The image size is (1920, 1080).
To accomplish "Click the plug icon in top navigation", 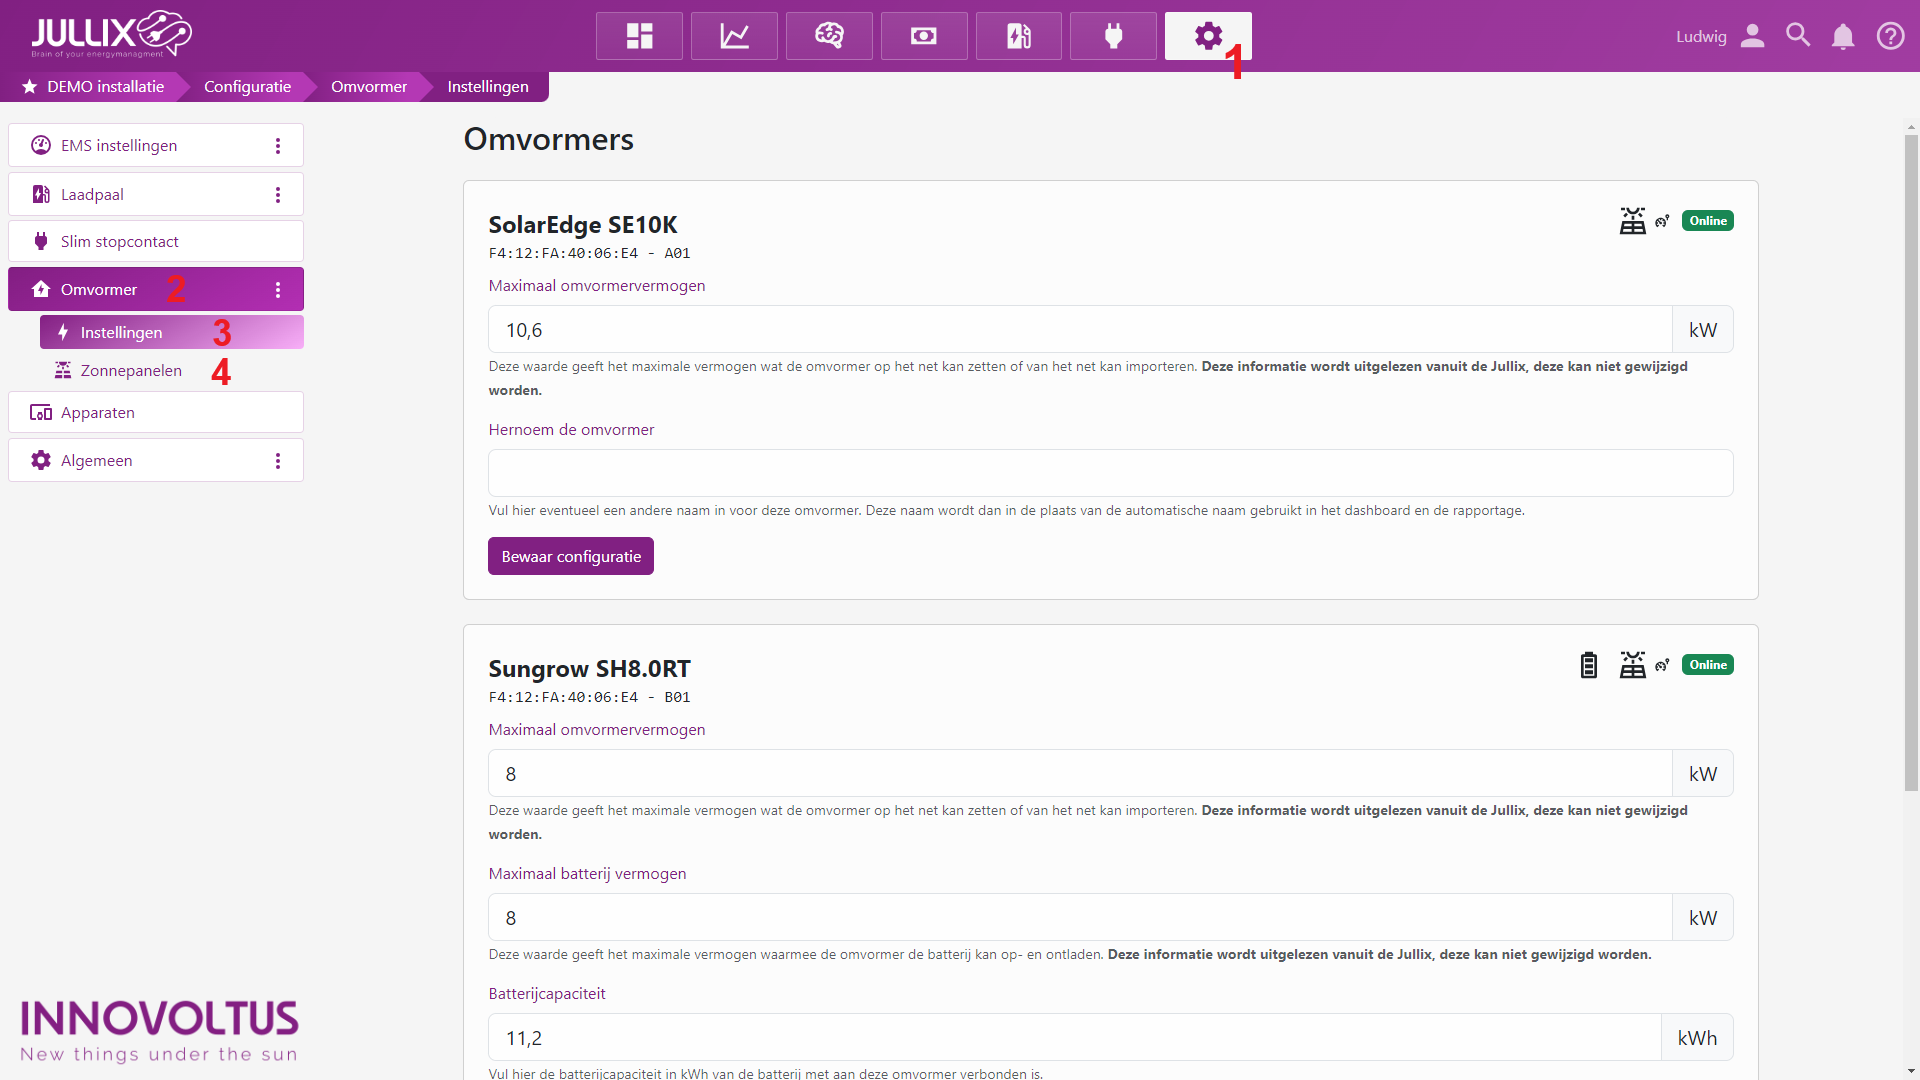I will 1113,36.
